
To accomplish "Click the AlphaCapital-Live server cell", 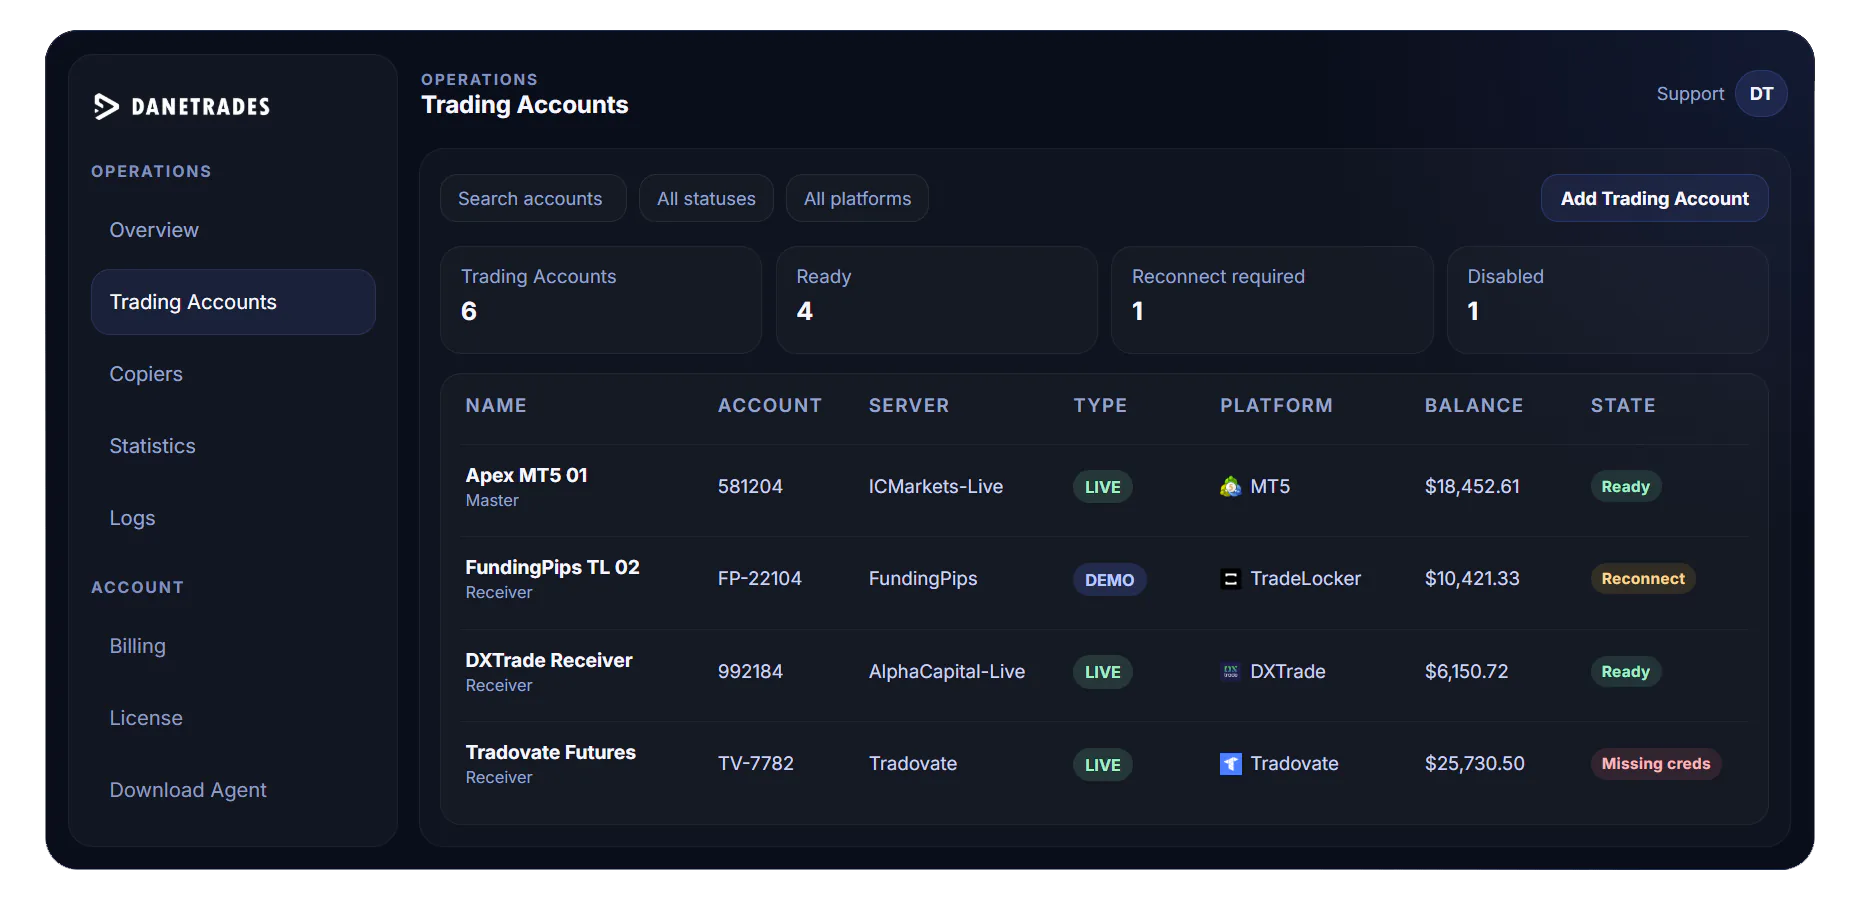I will click(x=946, y=672).
